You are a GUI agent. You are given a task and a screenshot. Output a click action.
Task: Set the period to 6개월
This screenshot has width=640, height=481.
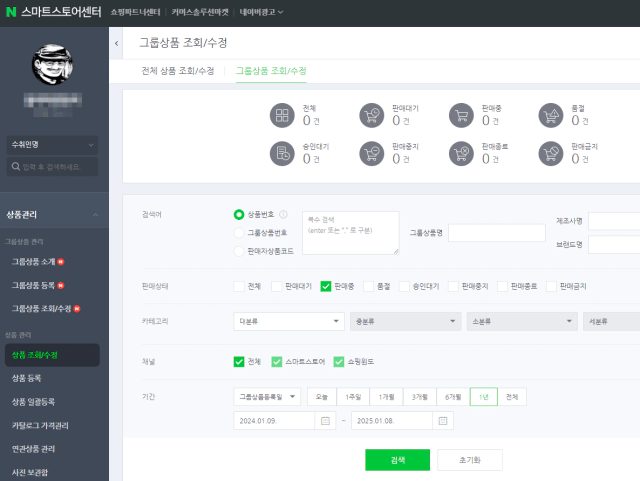pyautogui.click(x=453, y=396)
